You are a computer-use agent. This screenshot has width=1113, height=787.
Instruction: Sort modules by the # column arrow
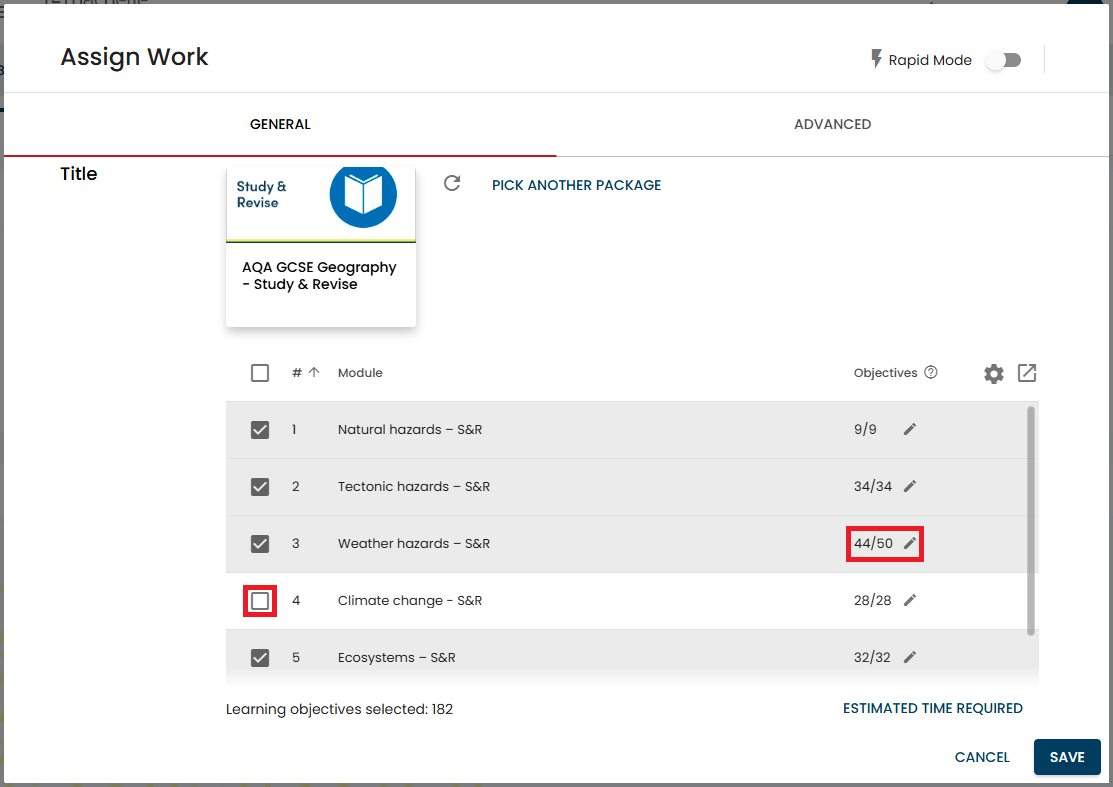313,373
